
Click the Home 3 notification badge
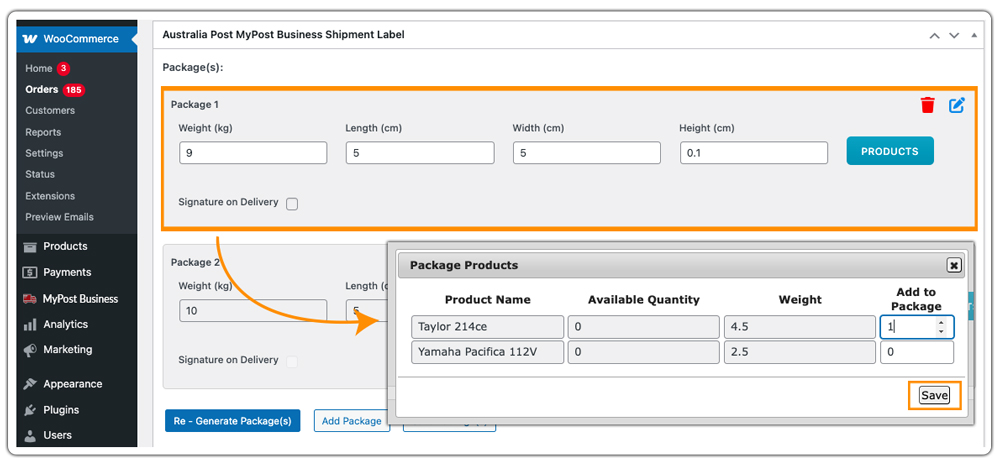point(63,68)
